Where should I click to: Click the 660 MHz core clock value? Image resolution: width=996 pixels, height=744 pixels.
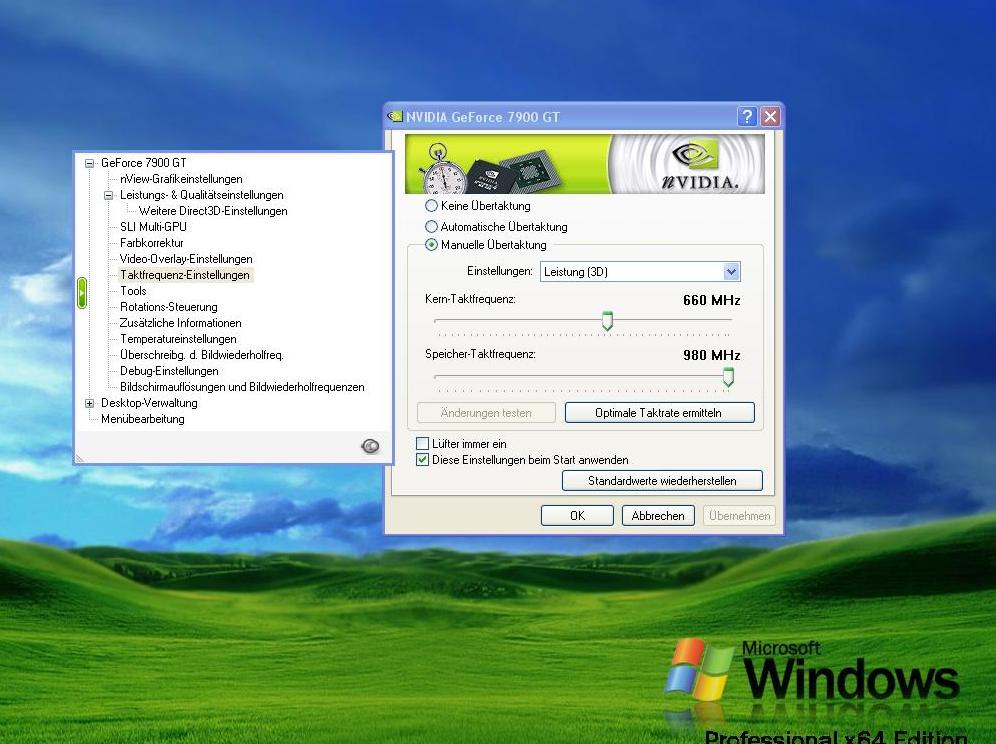pos(711,300)
